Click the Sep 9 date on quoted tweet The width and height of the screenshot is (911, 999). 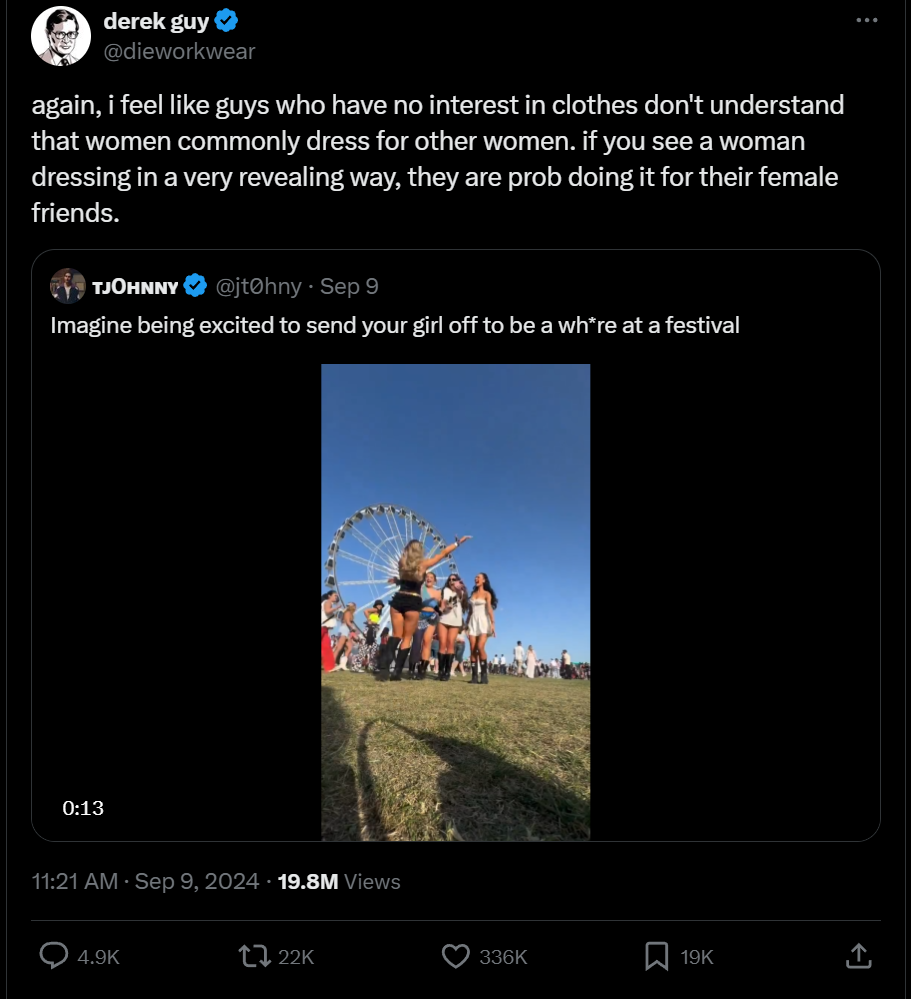tap(349, 287)
